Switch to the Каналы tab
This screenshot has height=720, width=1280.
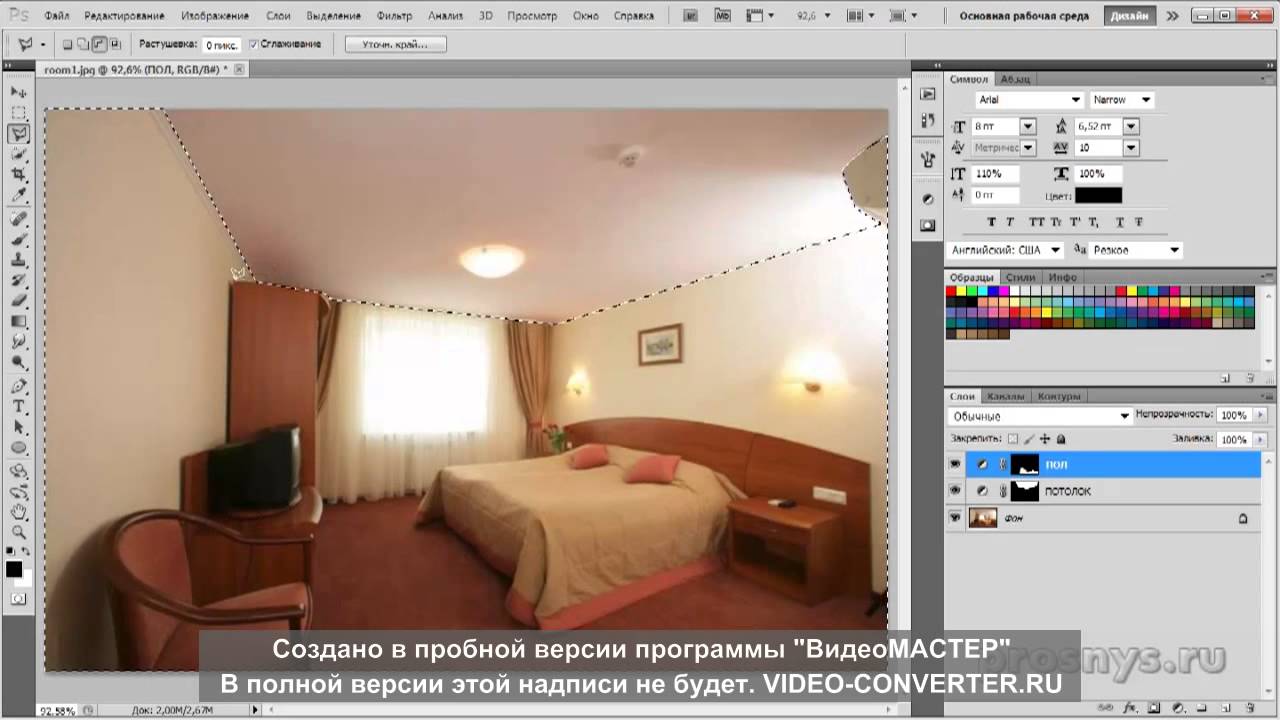click(x=1006, y=396)
